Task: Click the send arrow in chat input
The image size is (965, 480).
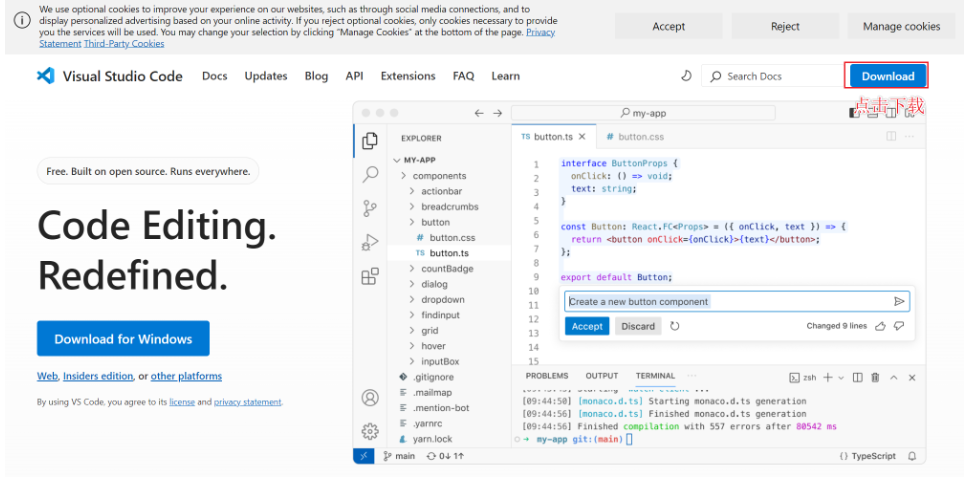Action: coord(899,301)
